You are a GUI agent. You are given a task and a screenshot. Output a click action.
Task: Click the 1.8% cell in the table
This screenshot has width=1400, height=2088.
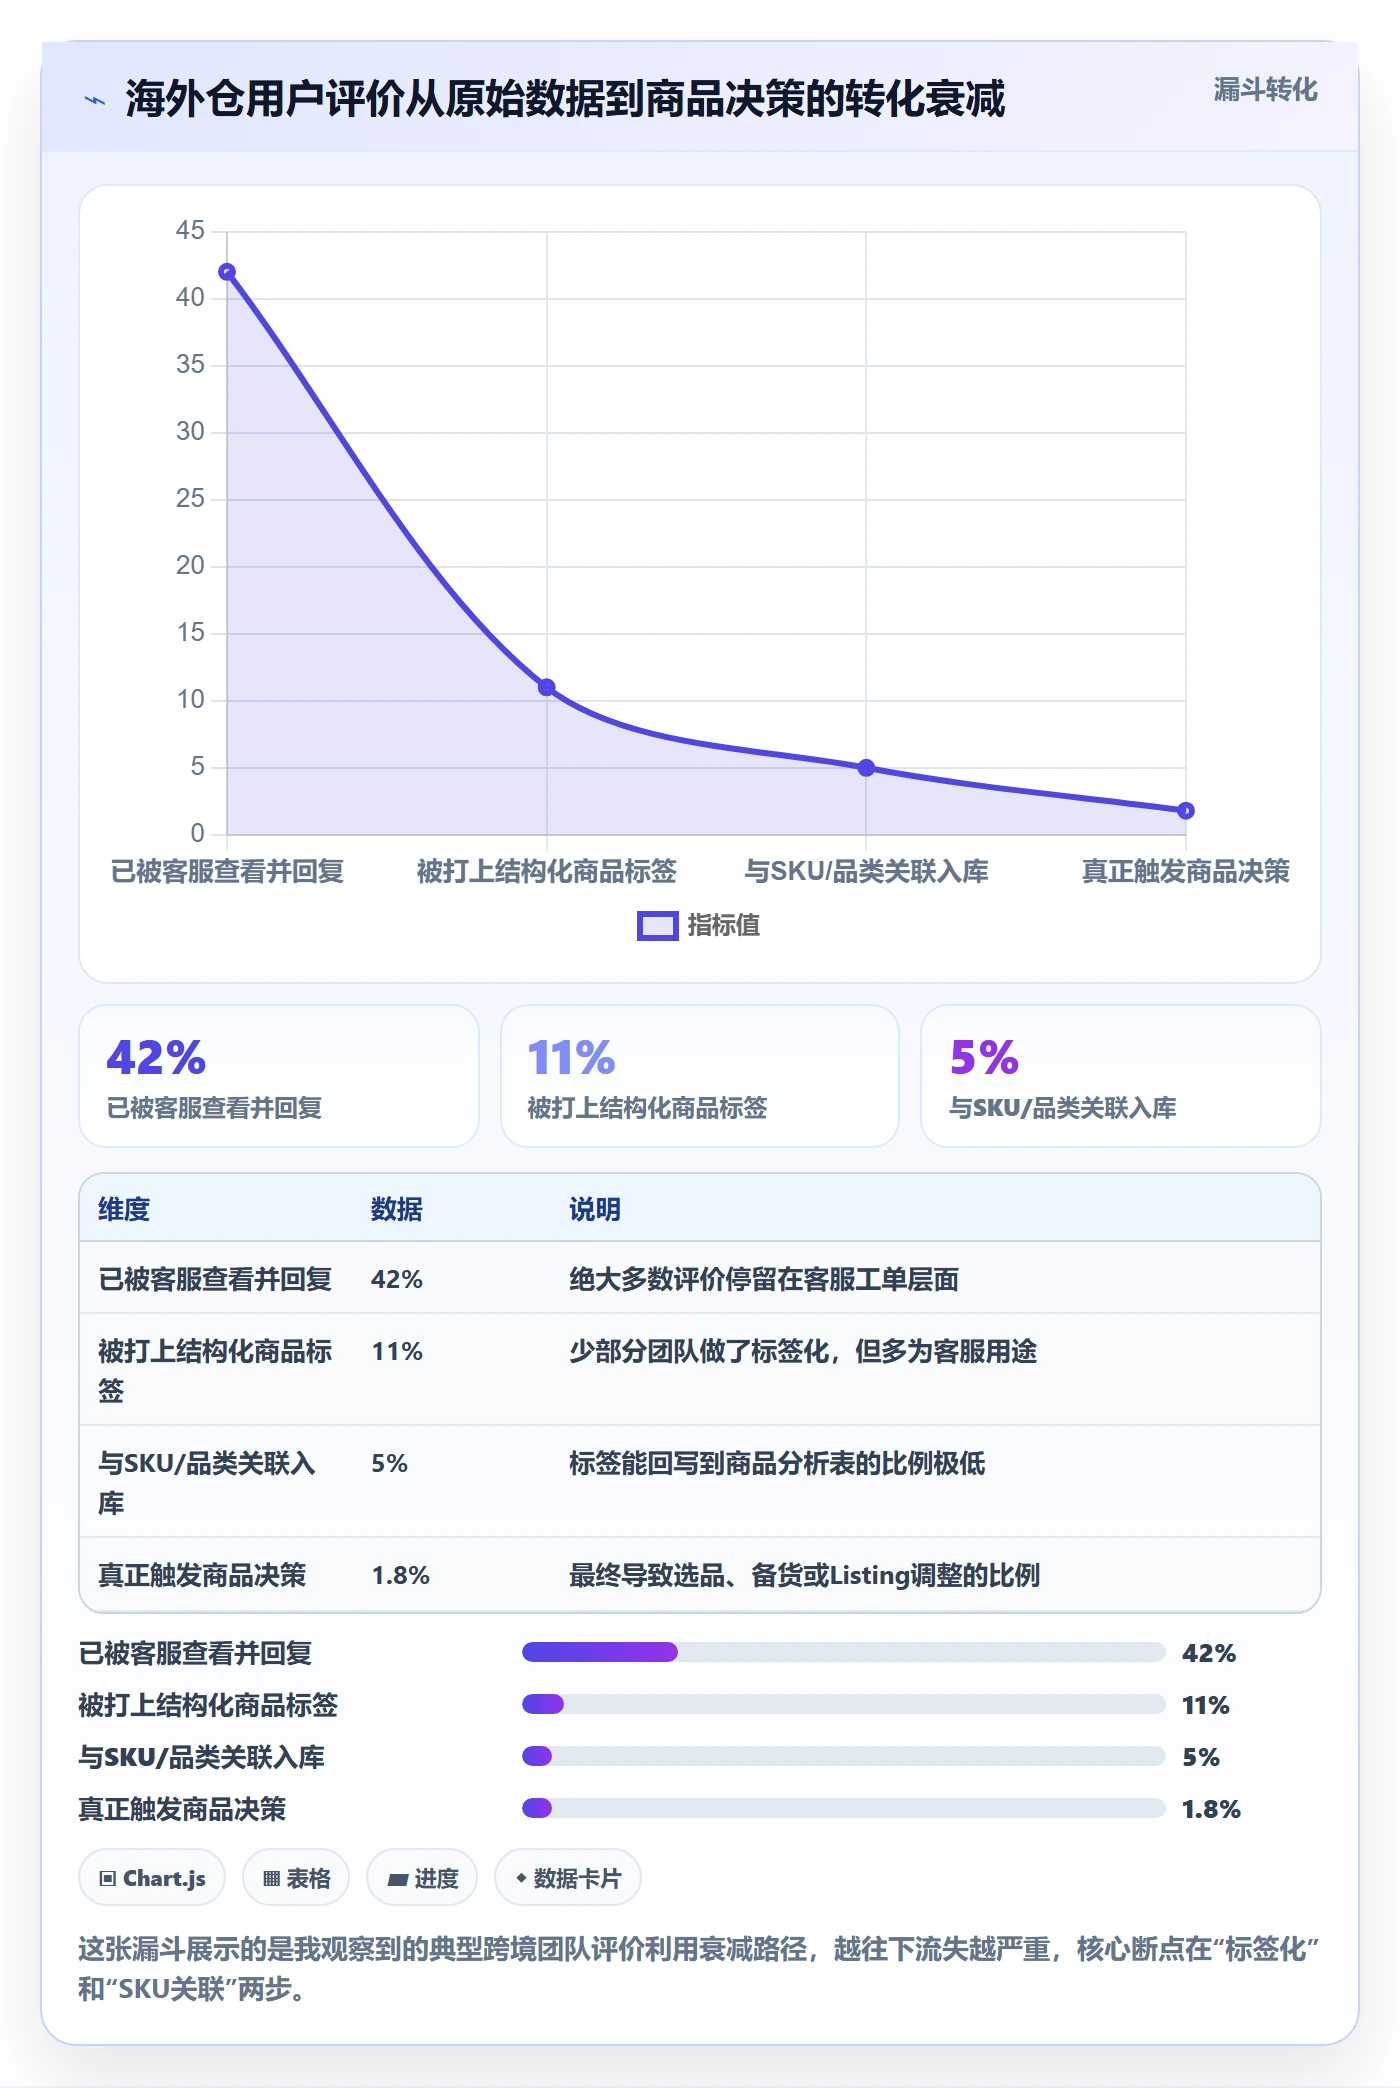click(401, 1576)
